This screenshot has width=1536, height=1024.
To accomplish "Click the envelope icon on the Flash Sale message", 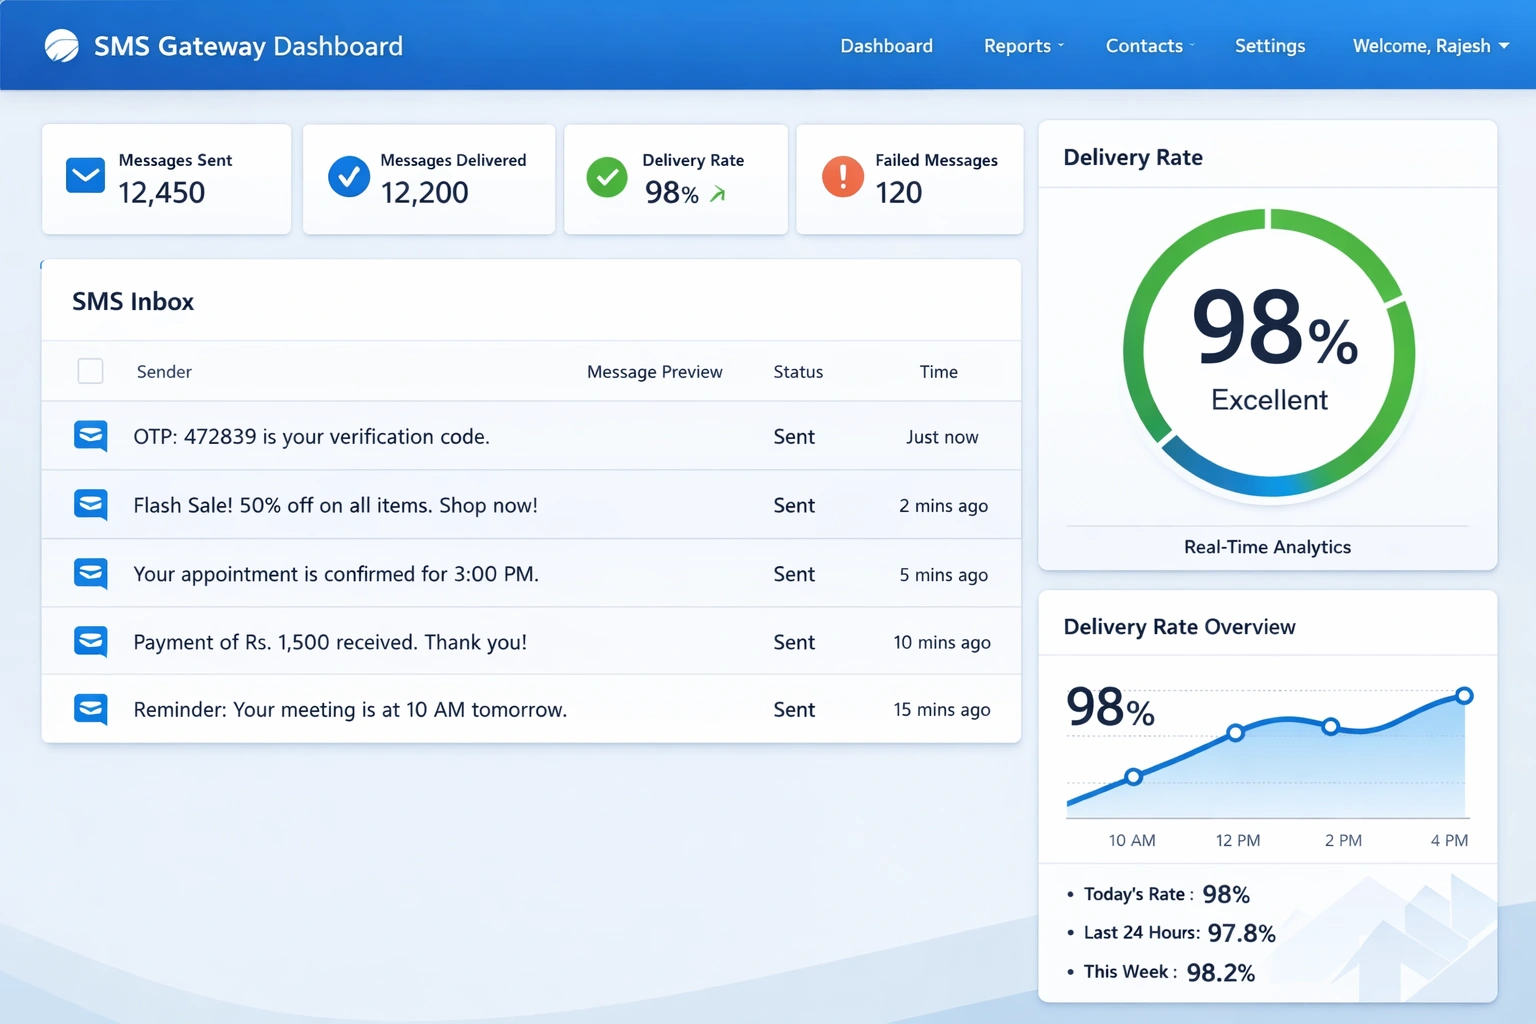I will coord(90,505).
